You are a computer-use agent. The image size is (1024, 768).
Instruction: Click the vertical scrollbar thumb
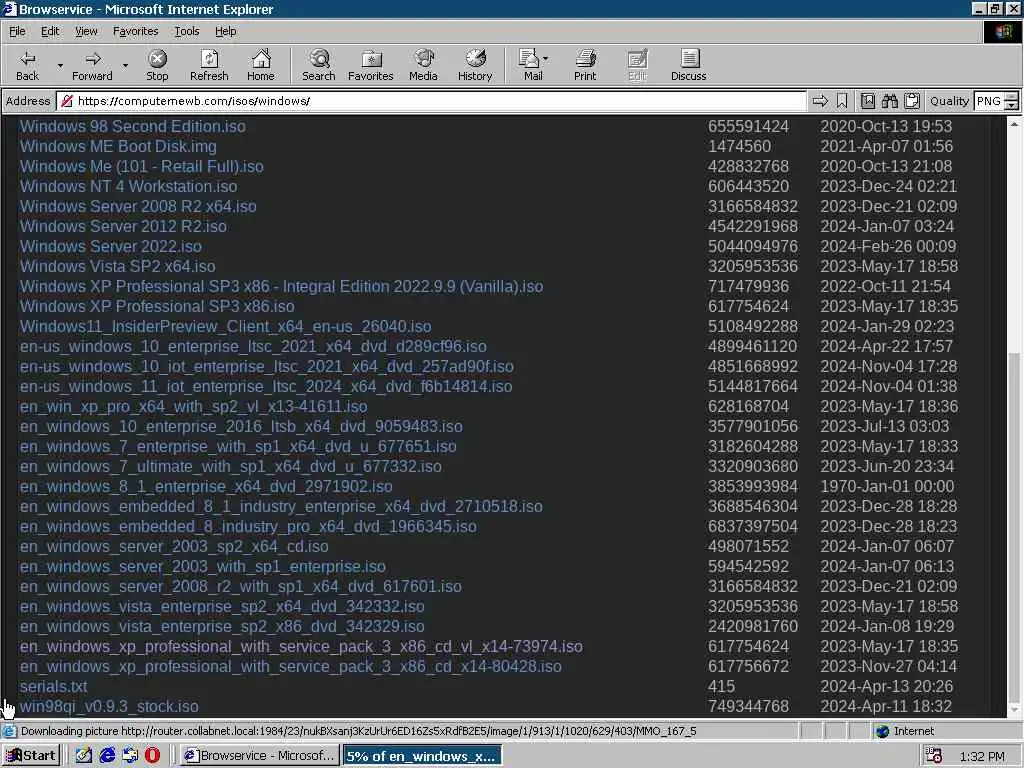point(1014,529)
